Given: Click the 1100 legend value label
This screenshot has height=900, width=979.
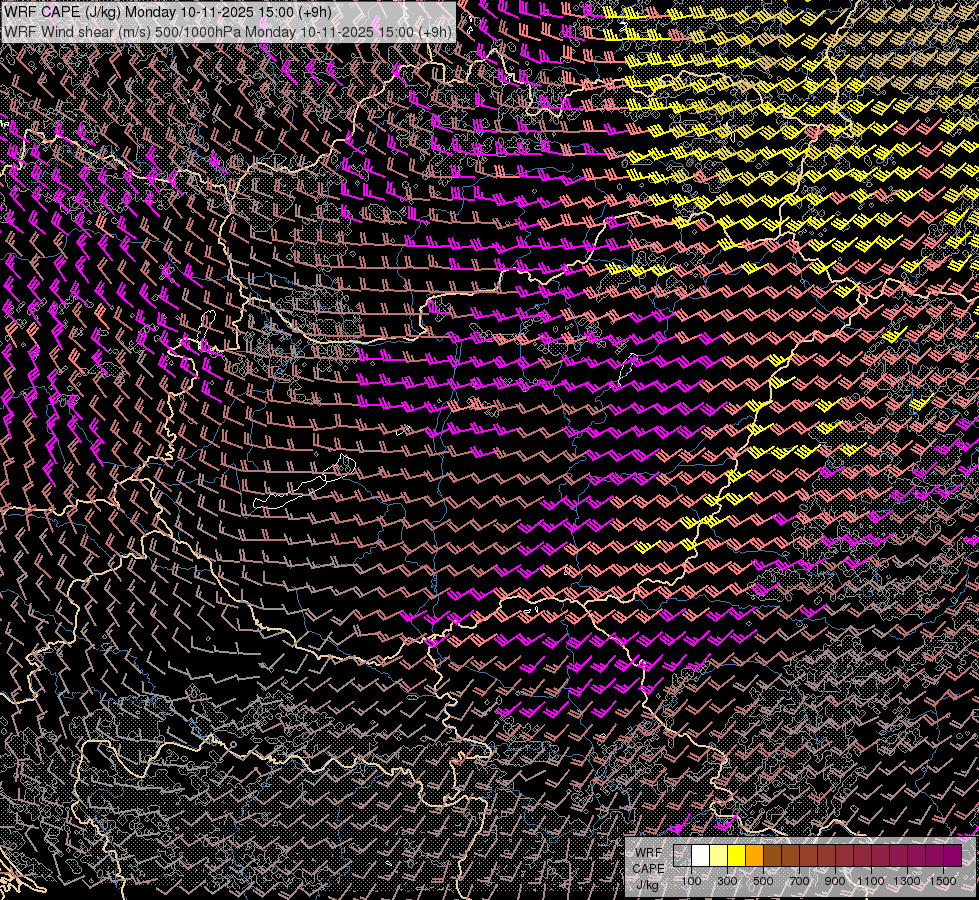Looking at the screenshot, I should (x=870, y=881).
